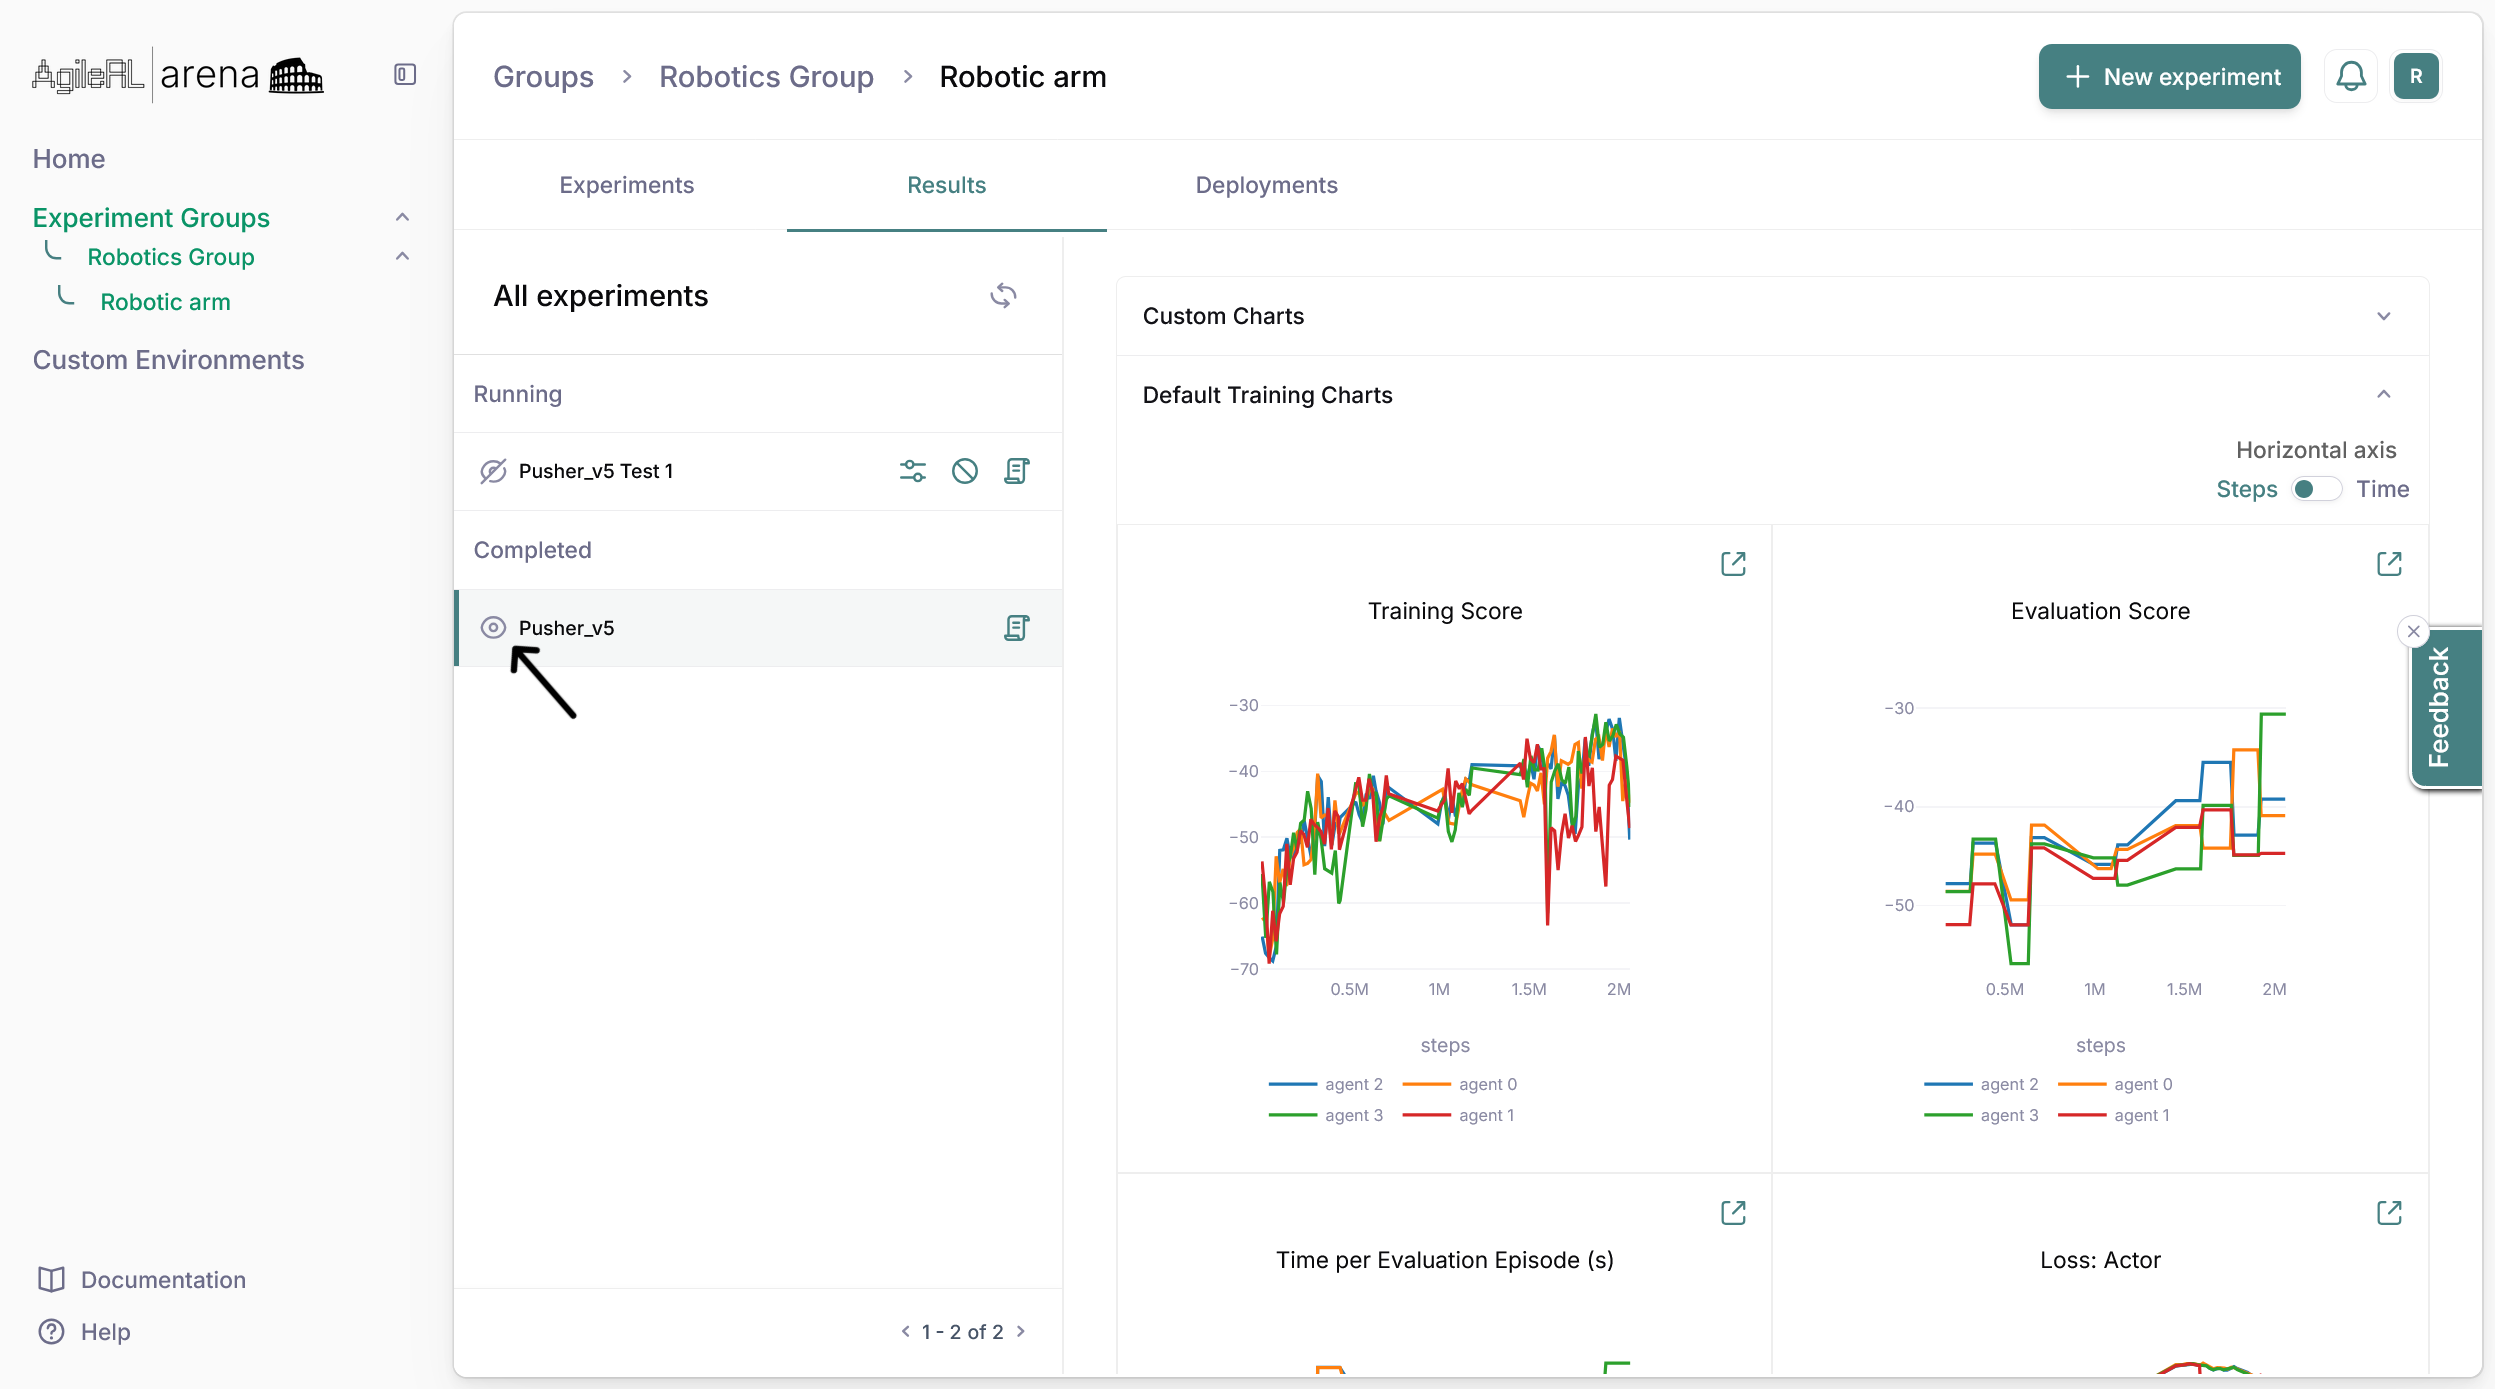This screenshot has width=2495, height=1389.
Task: Click the New experiment button
Action: click(x=2169, y=77)
